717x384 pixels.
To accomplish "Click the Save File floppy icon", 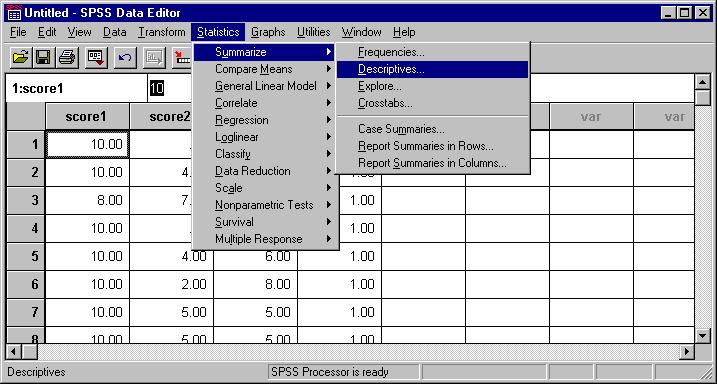I will coord(43,58).
